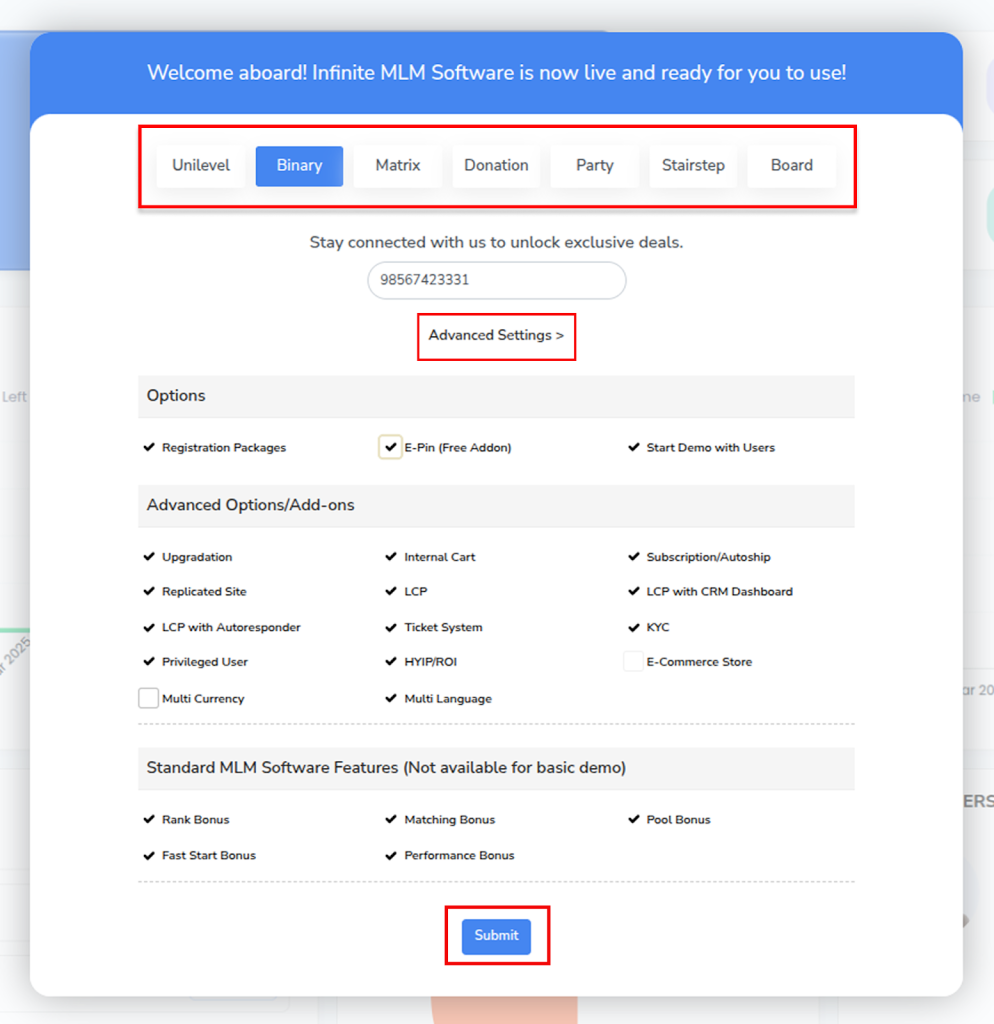Screen dimensions: 994x1024
Task: Disable the Replicated Site add-on
Action: click(x=149, y=592)
